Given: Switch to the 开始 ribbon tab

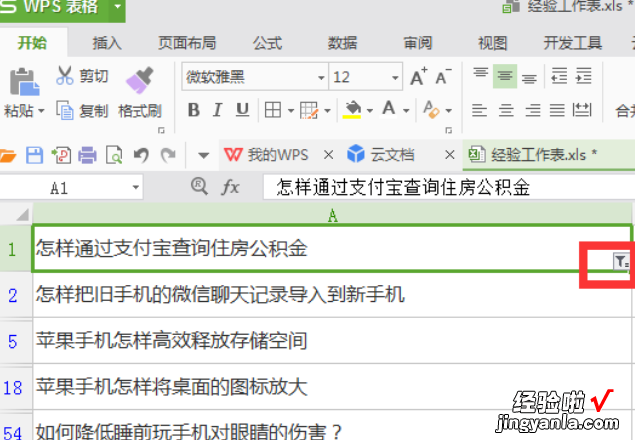Looking at the screenshot, I should (32, 43).
